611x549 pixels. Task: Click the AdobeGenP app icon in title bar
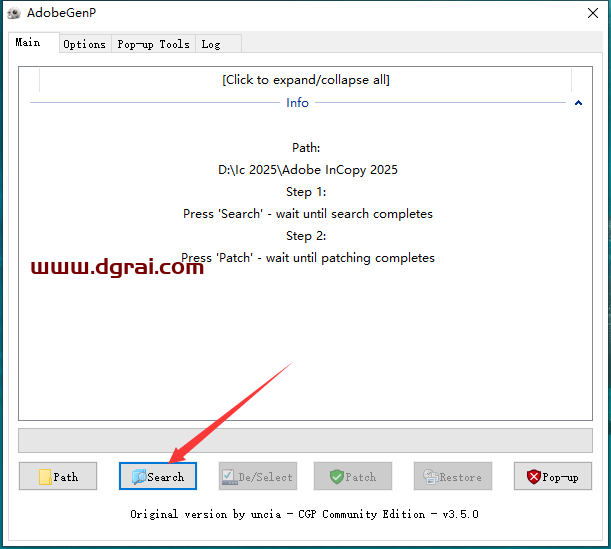pos(14,13)
